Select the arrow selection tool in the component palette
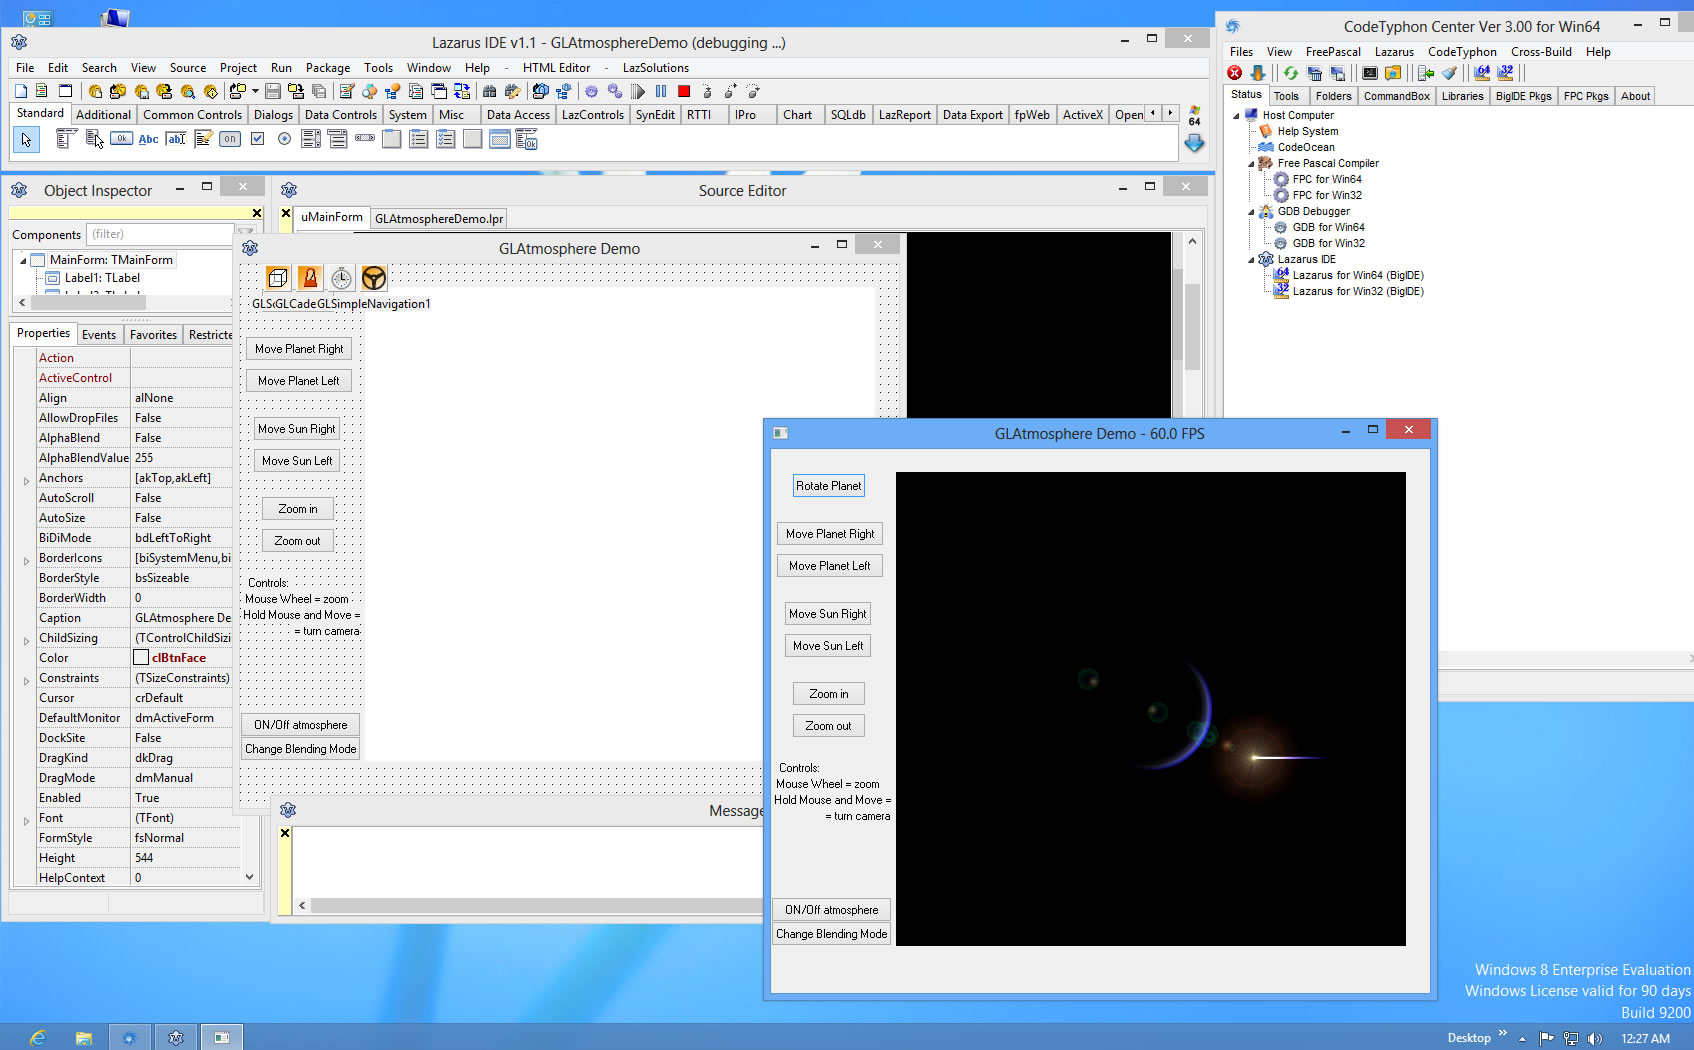1694x1050 pixels. click(x=26, y=140)
